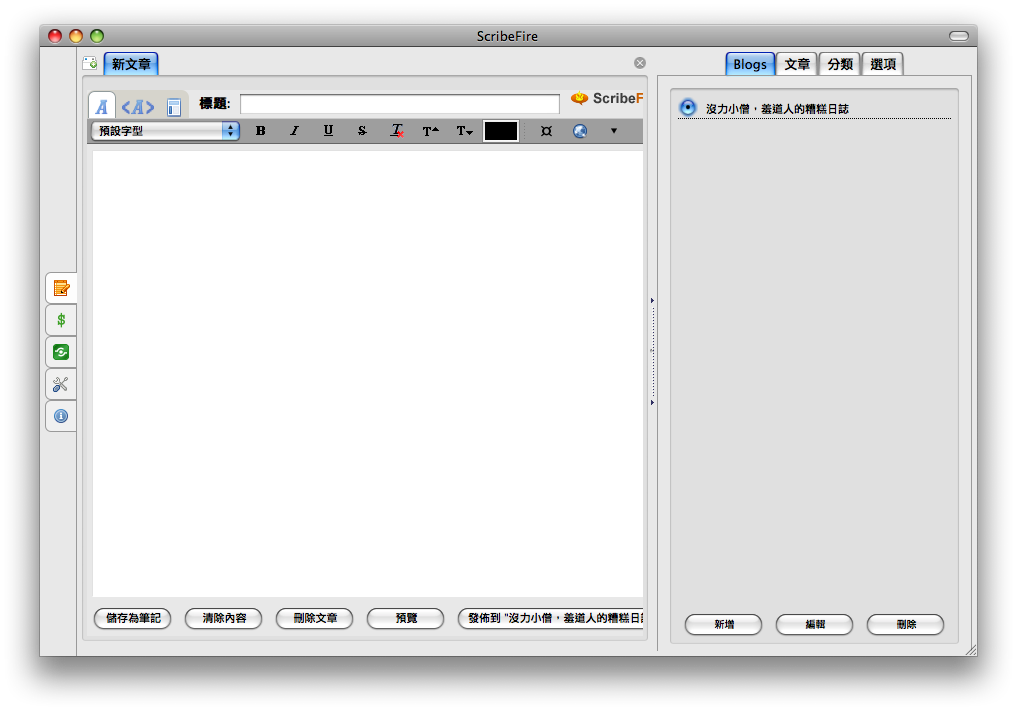
Task: Toggle underline formatting
Action: 328,130
